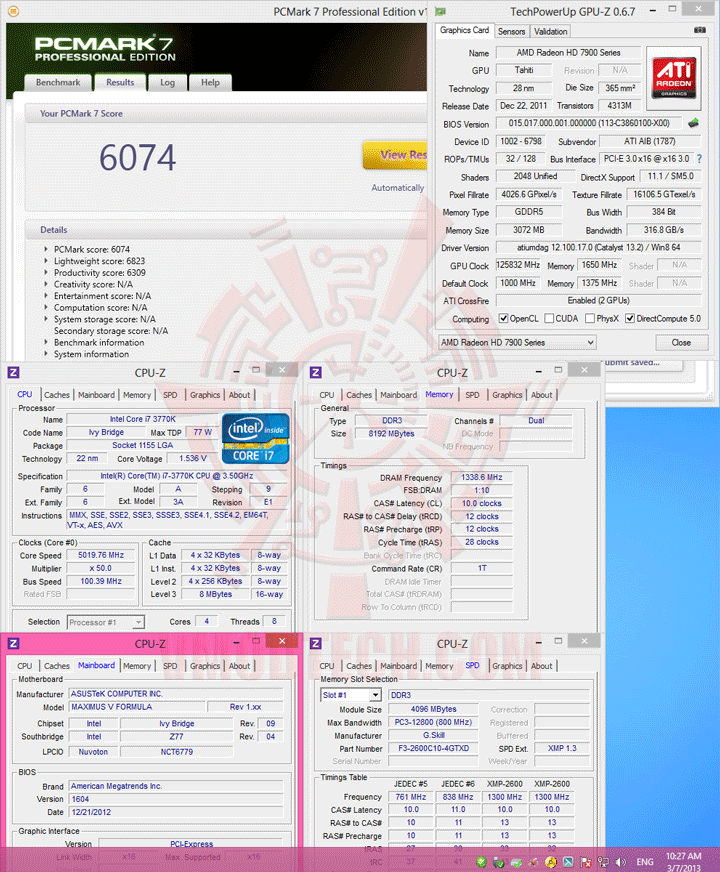Screen dimensions: 720x872
Task: Click the MAXIMUS V FORMULA model field
Action: (137, 707)
